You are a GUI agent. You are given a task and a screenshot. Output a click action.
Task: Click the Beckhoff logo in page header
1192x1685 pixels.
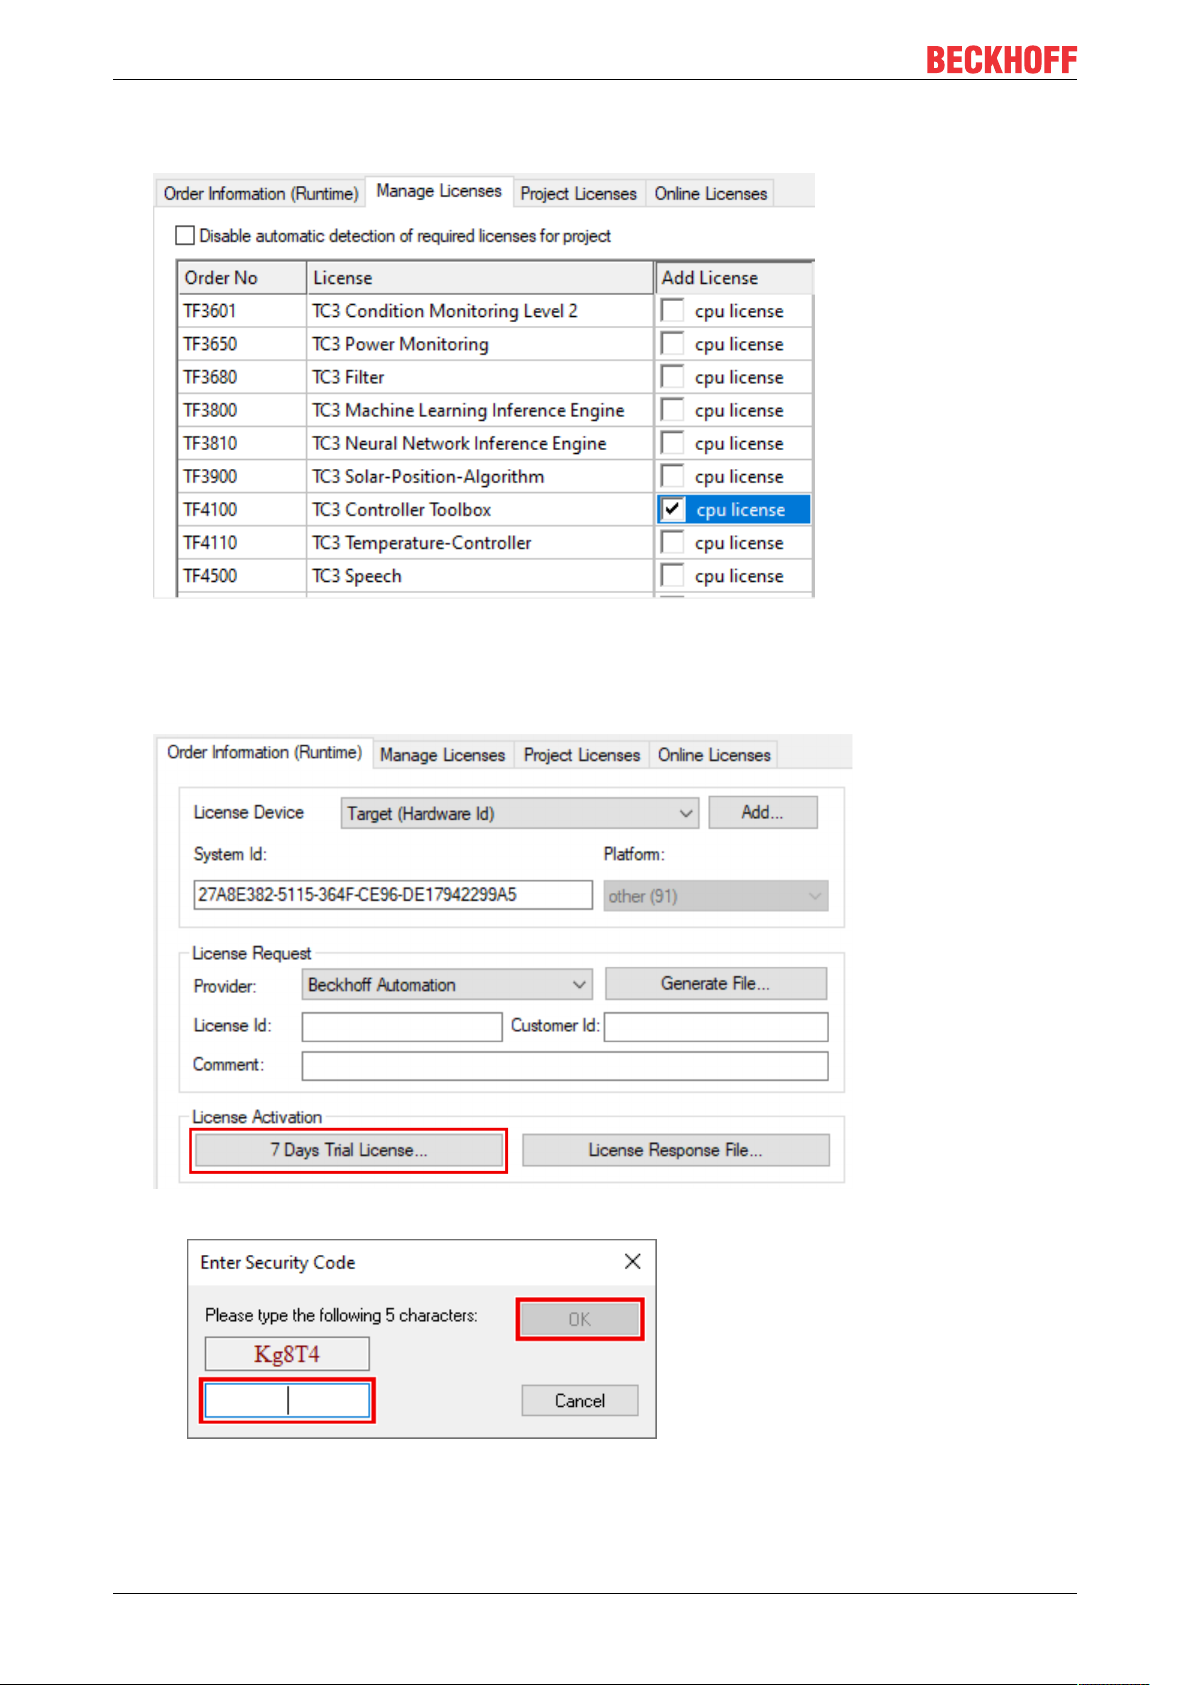click(x=1001, y=60)
